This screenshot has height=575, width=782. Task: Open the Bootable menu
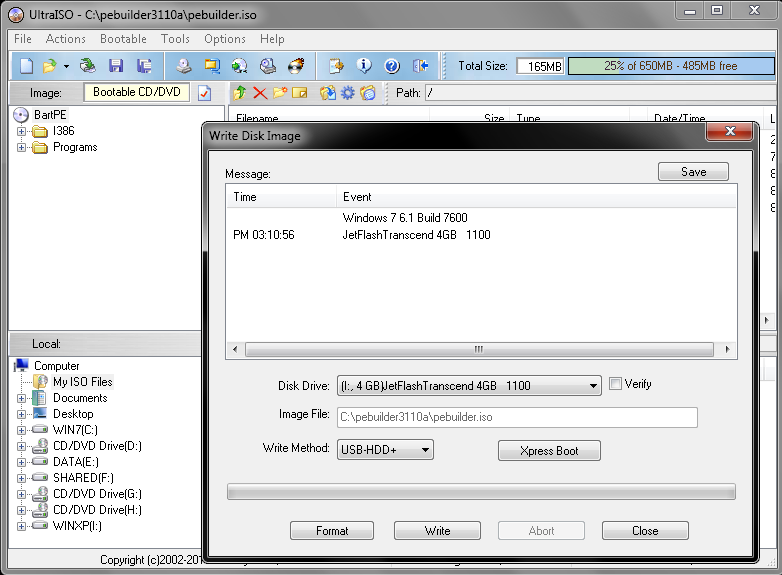point(123,39)
